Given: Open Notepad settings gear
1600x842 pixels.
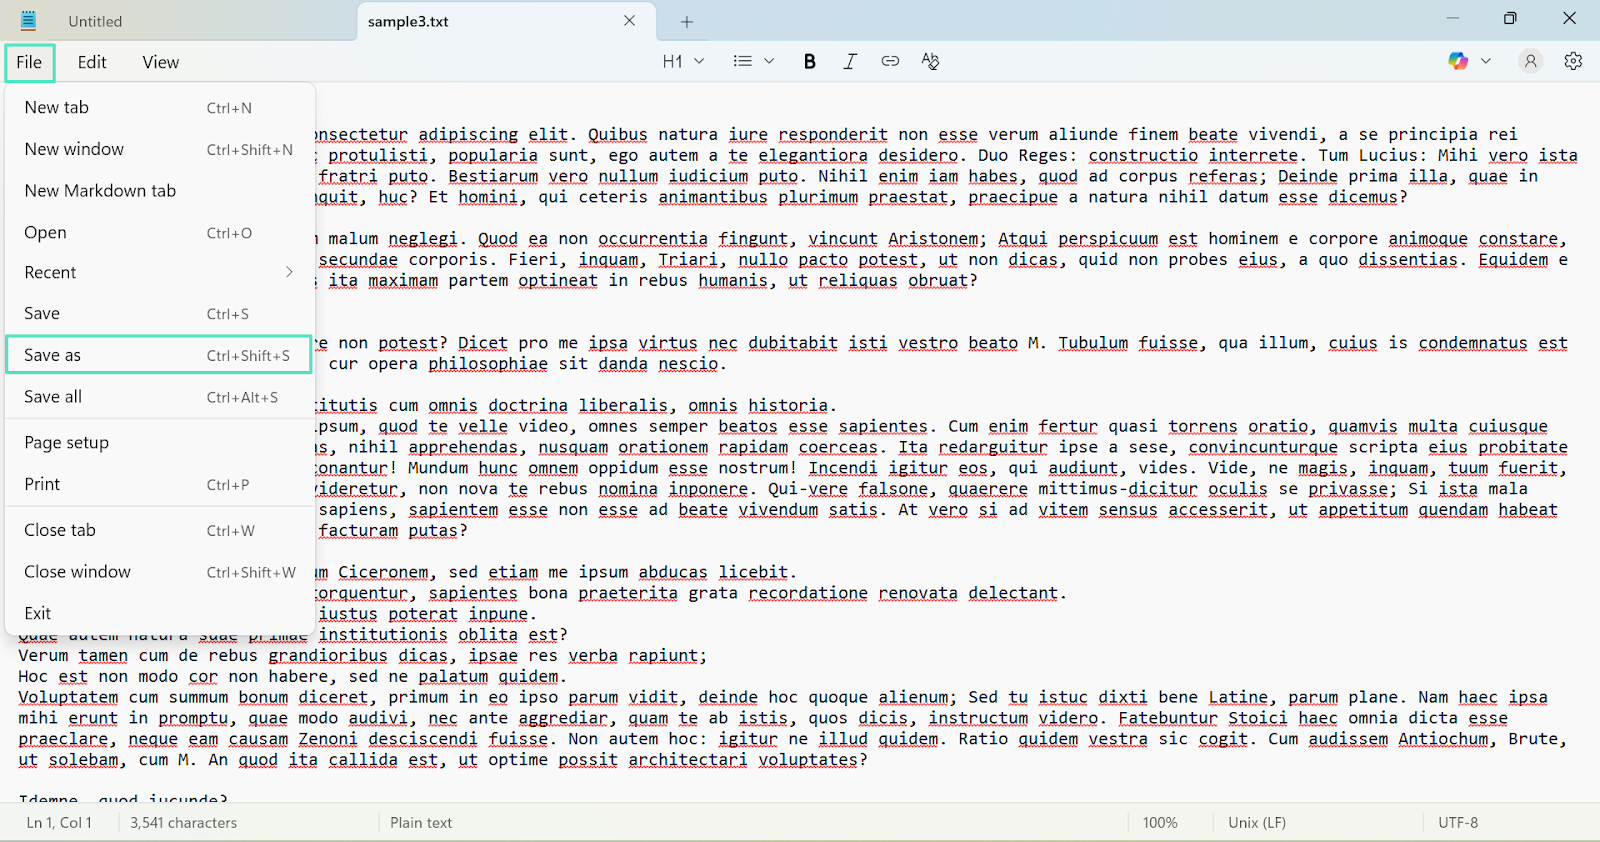Looking at the screenshot, I should coord(1573,61).
